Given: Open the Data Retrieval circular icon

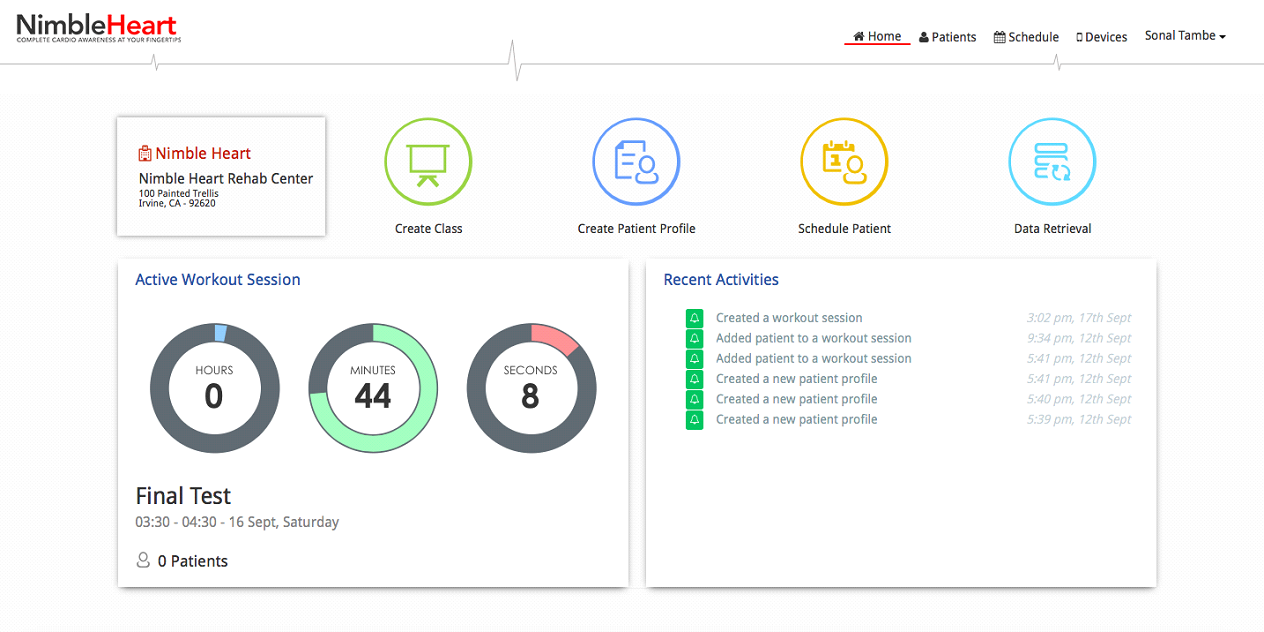Looking at the screenshot, I should [1052, 161].
